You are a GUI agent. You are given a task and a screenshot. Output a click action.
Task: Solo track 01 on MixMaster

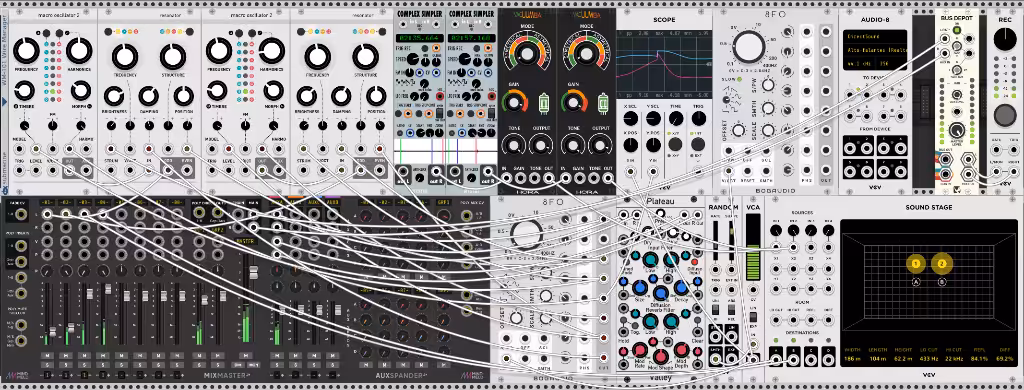click(x=46, y=365)
